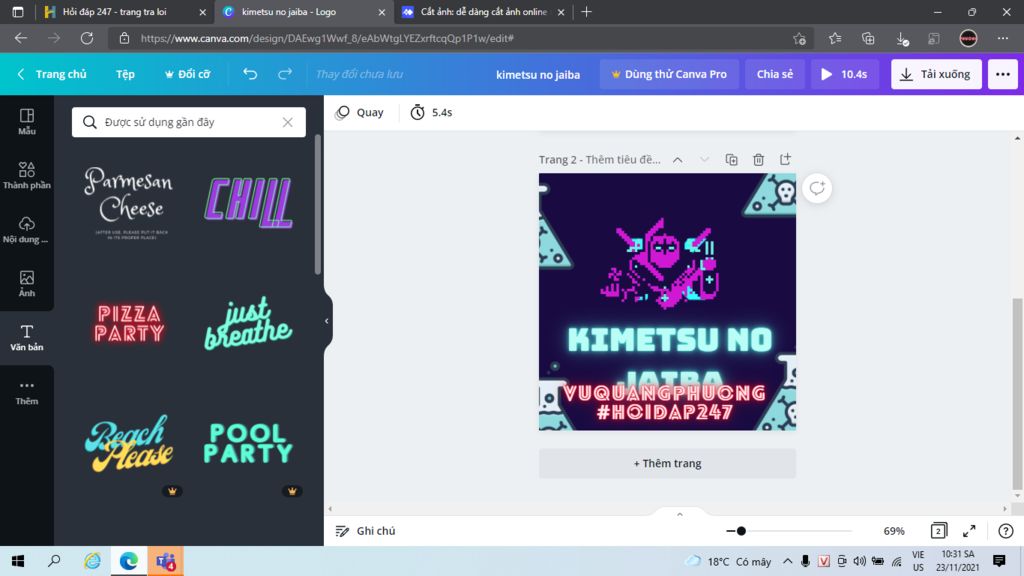Click the search field Được sử dụng gần đây
Screen dimensions: 1024x576
pos(189,122)
